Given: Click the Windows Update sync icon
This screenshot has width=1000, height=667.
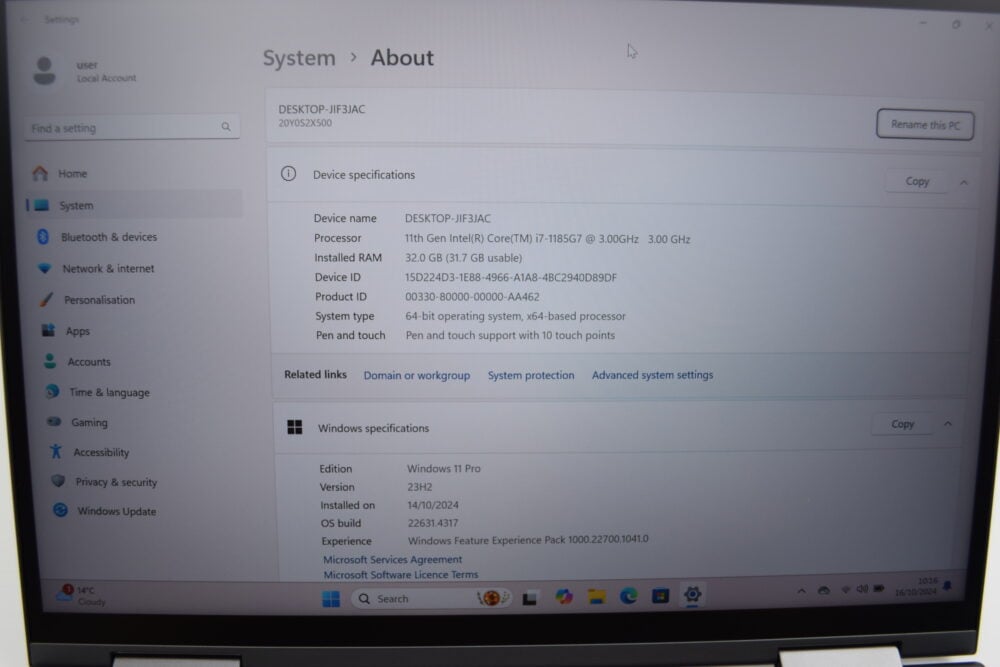Looking at the screenshot, I should (x=61, y=510).
